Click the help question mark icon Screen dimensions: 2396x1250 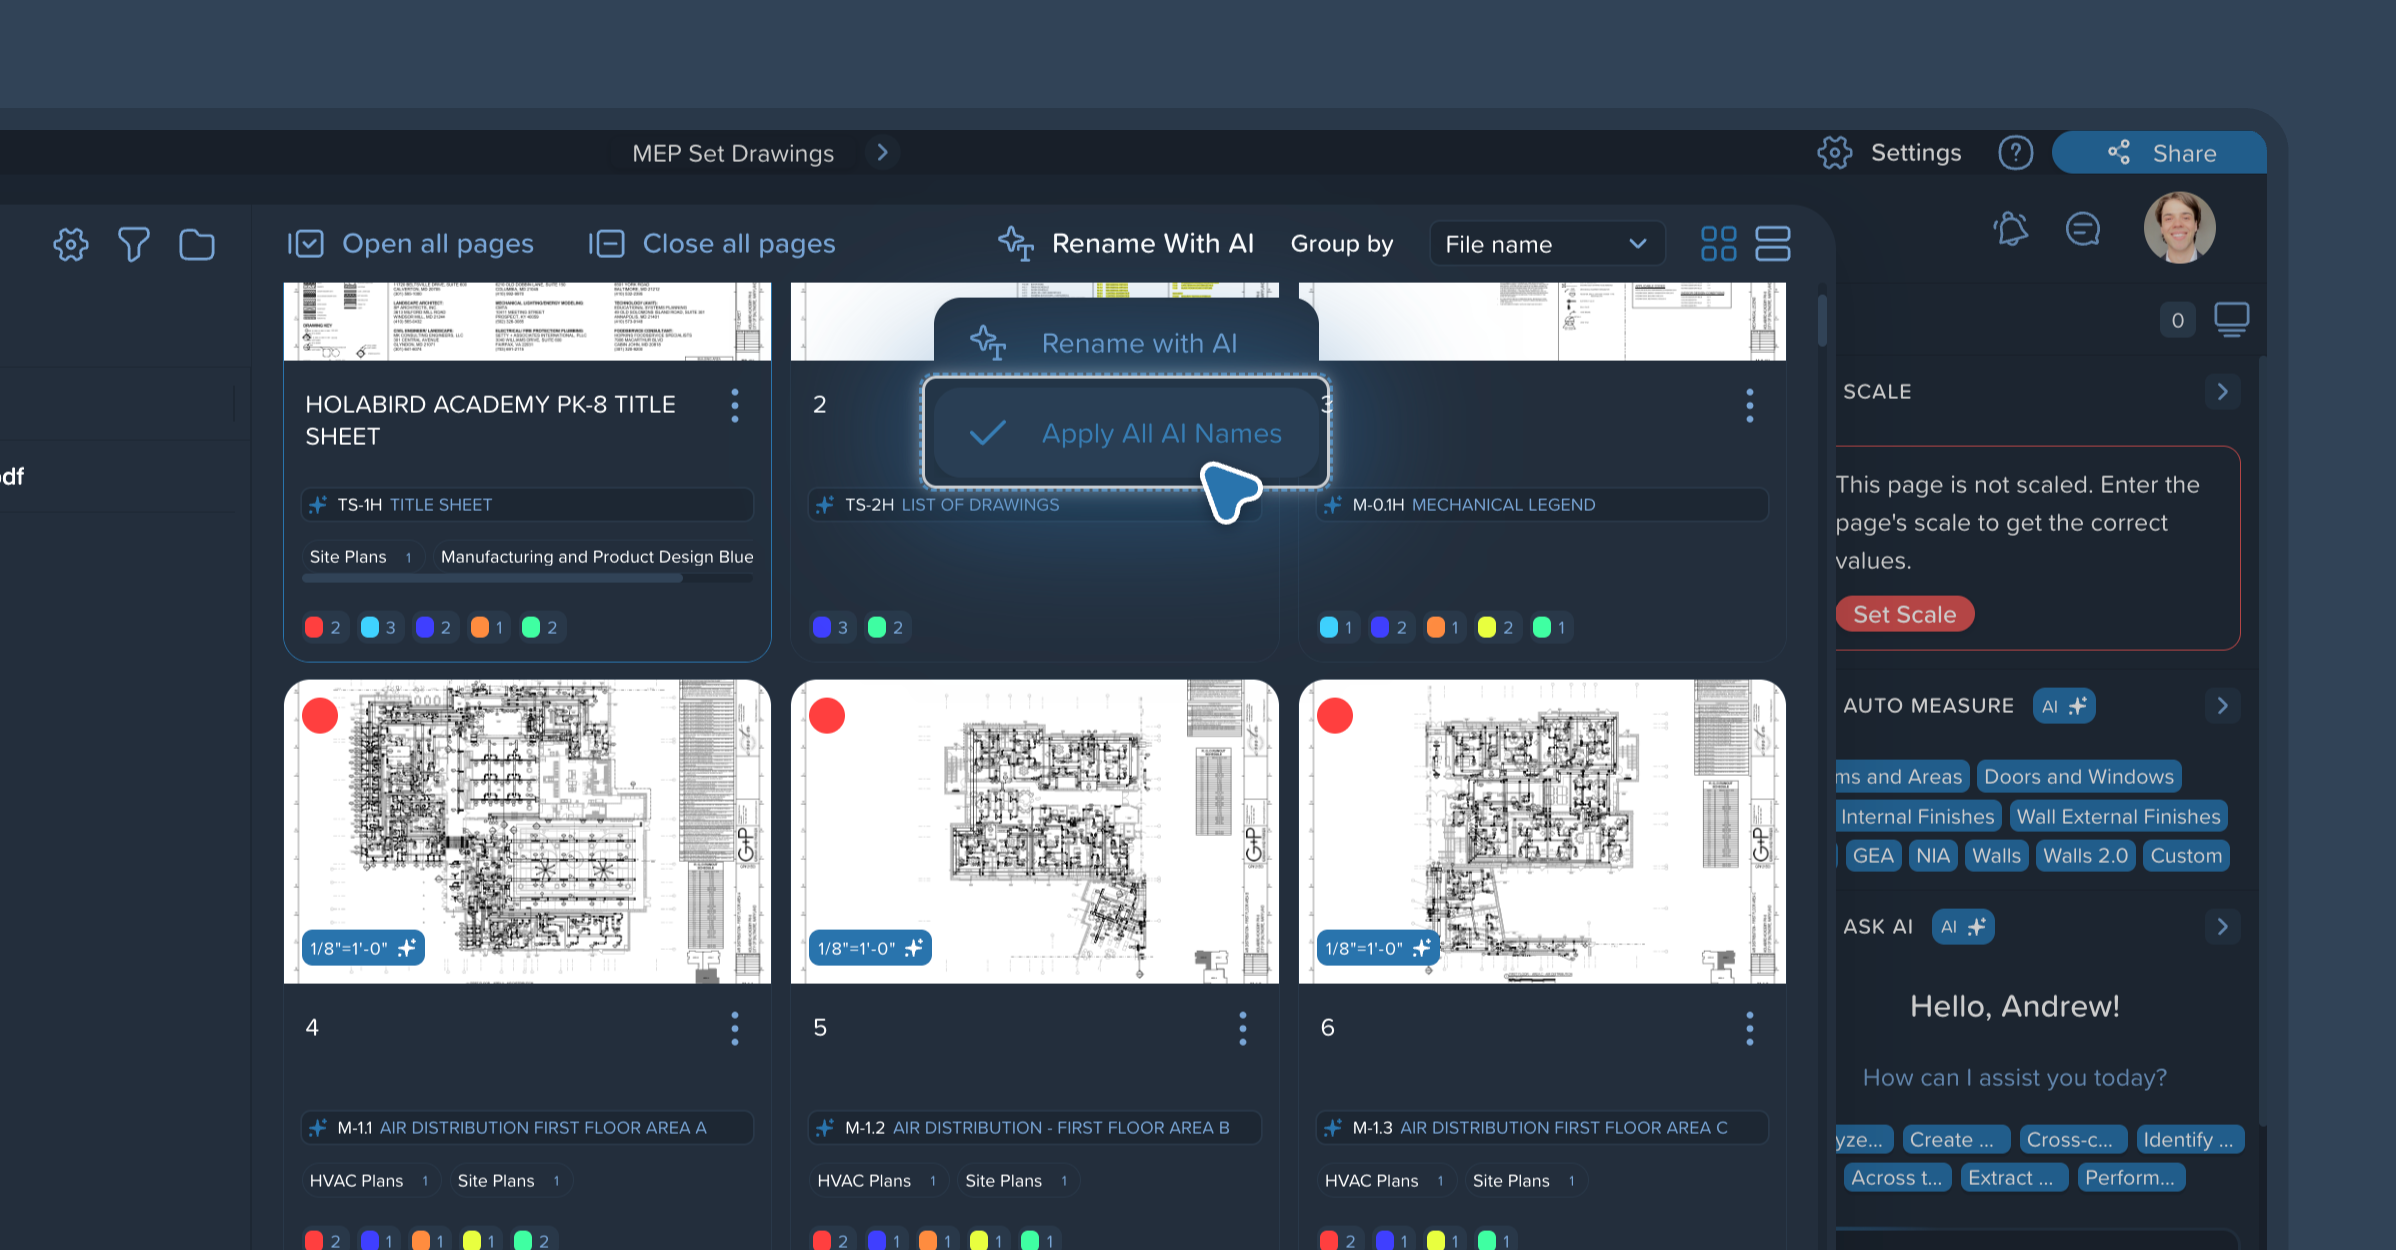pyautogui.click(x=2015, y=153)
